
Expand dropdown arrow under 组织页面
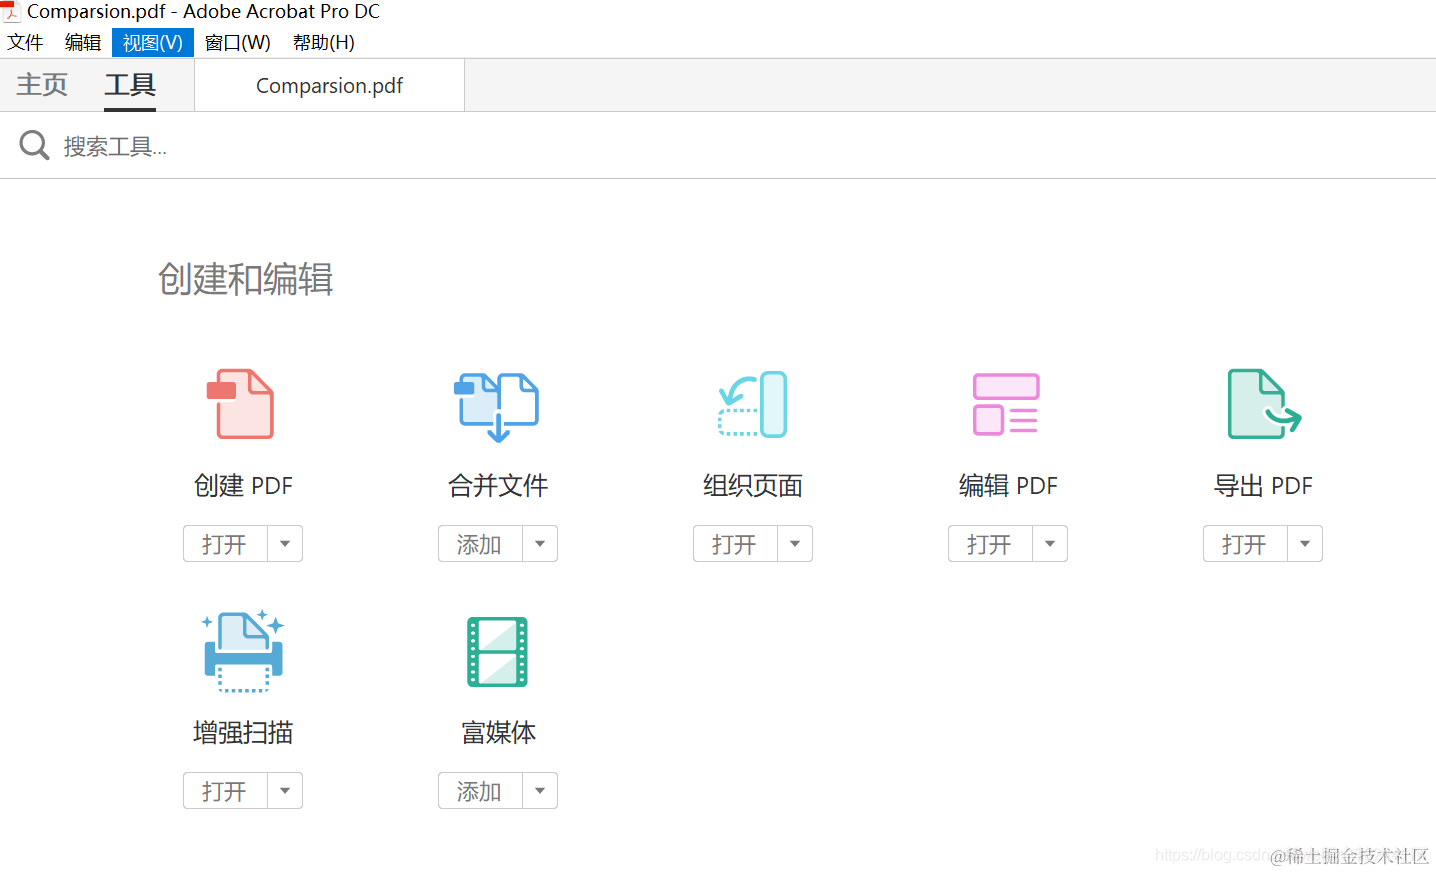click(795, 544)
